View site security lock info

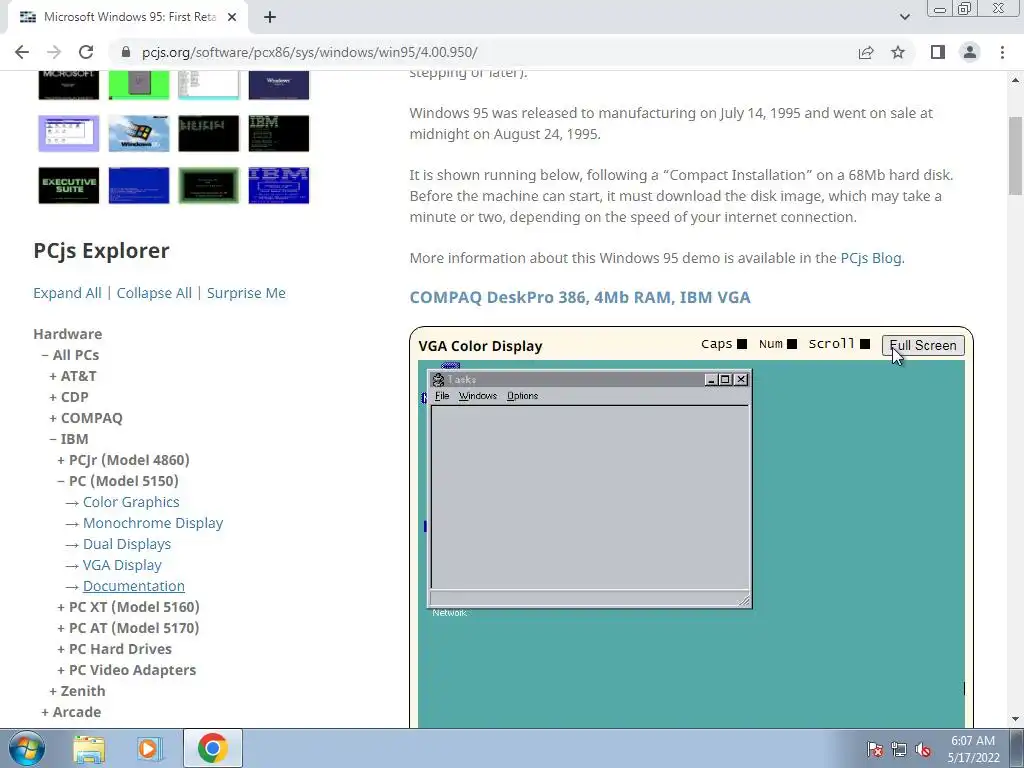[x=126, y=52]
